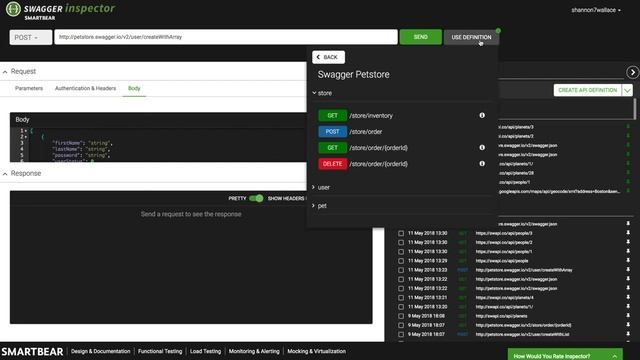Select checkbox for 13:29 swapi people request
Image resolution: width=640 pixels, height=360 pixels.
(x=401, y=261)
